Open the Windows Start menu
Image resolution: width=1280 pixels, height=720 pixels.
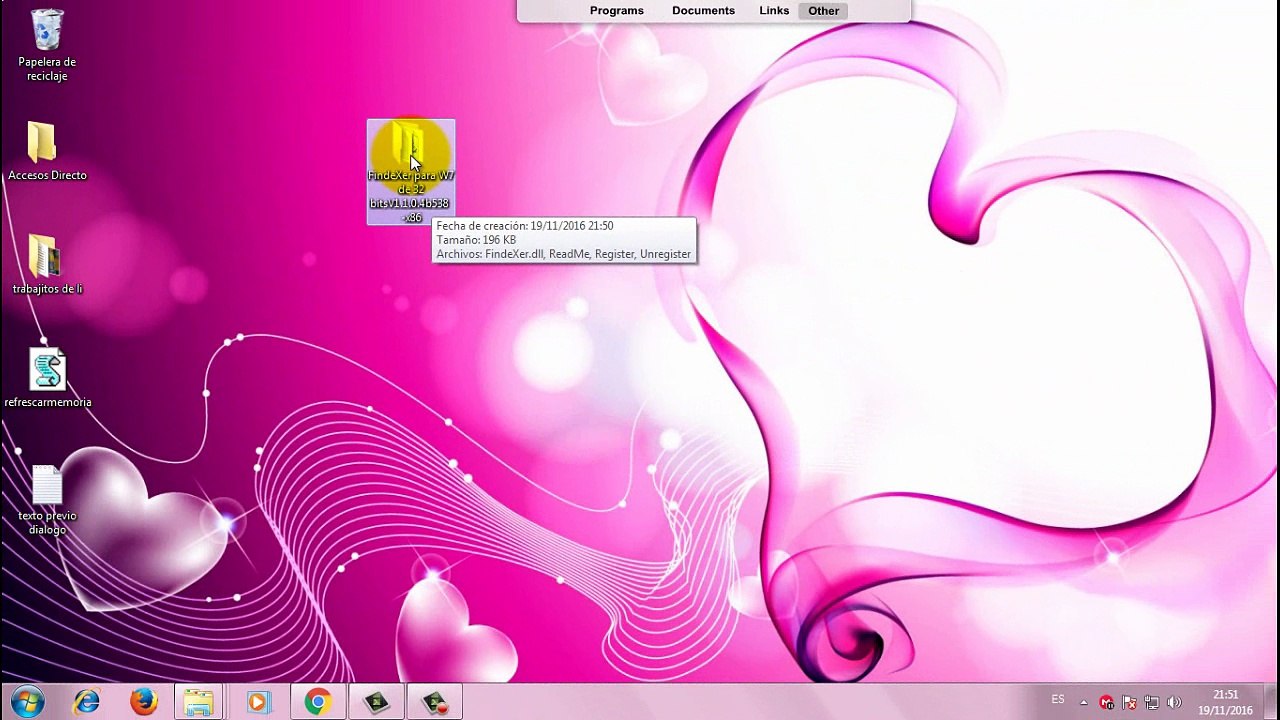coord(27,702)
